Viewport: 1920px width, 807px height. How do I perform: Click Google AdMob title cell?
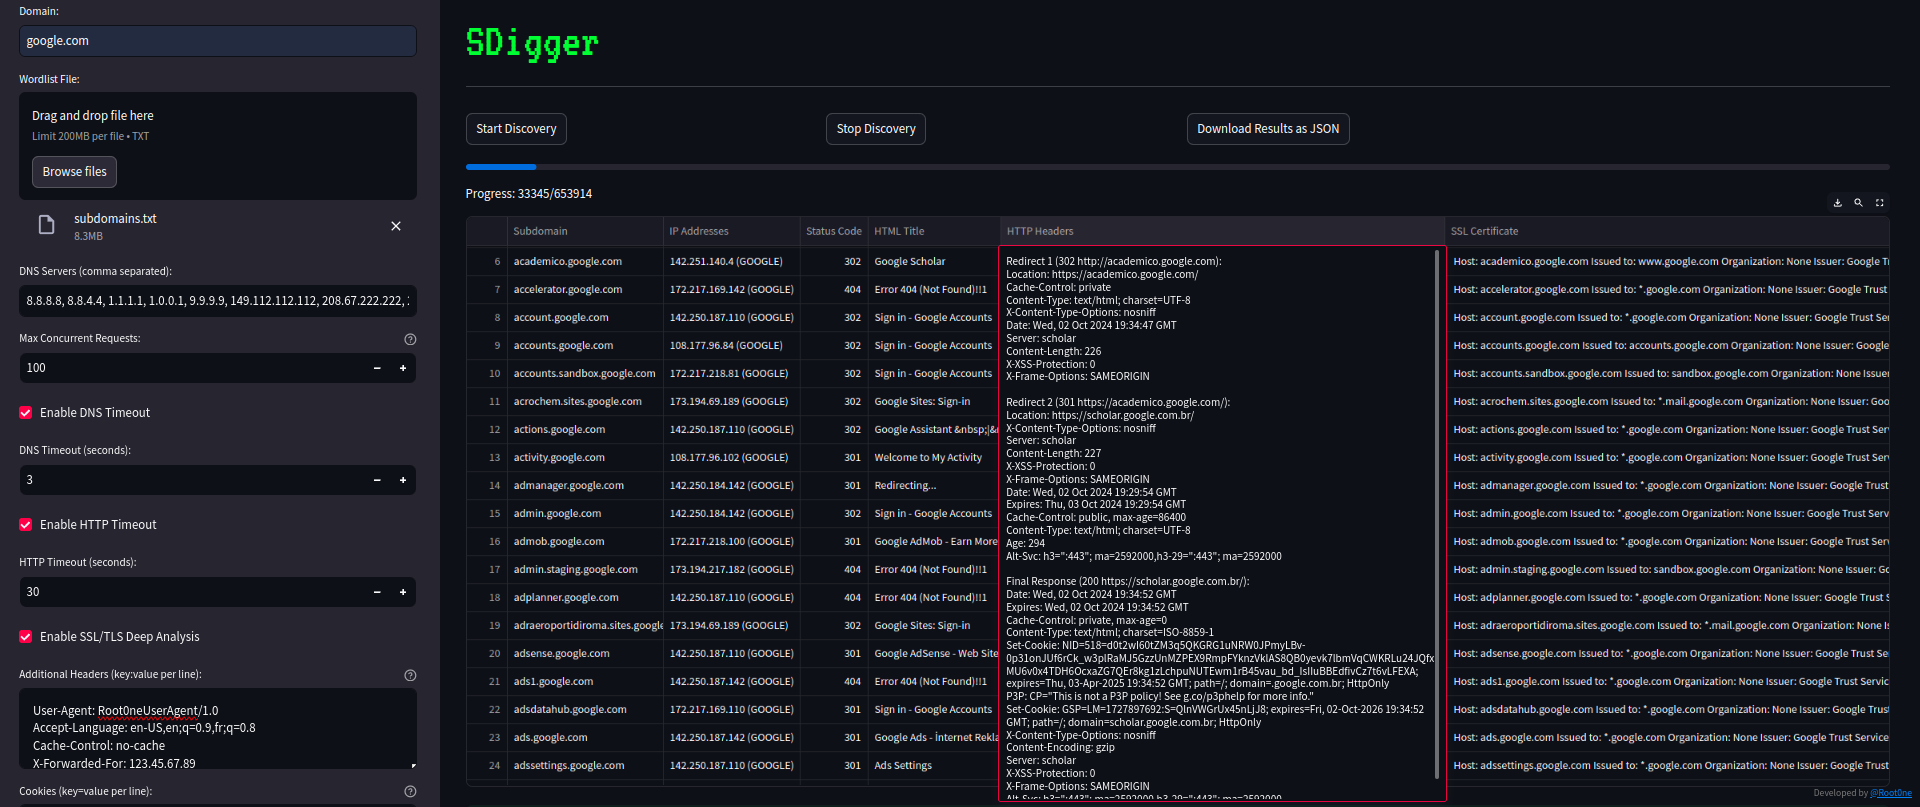[x=933, y=541]
